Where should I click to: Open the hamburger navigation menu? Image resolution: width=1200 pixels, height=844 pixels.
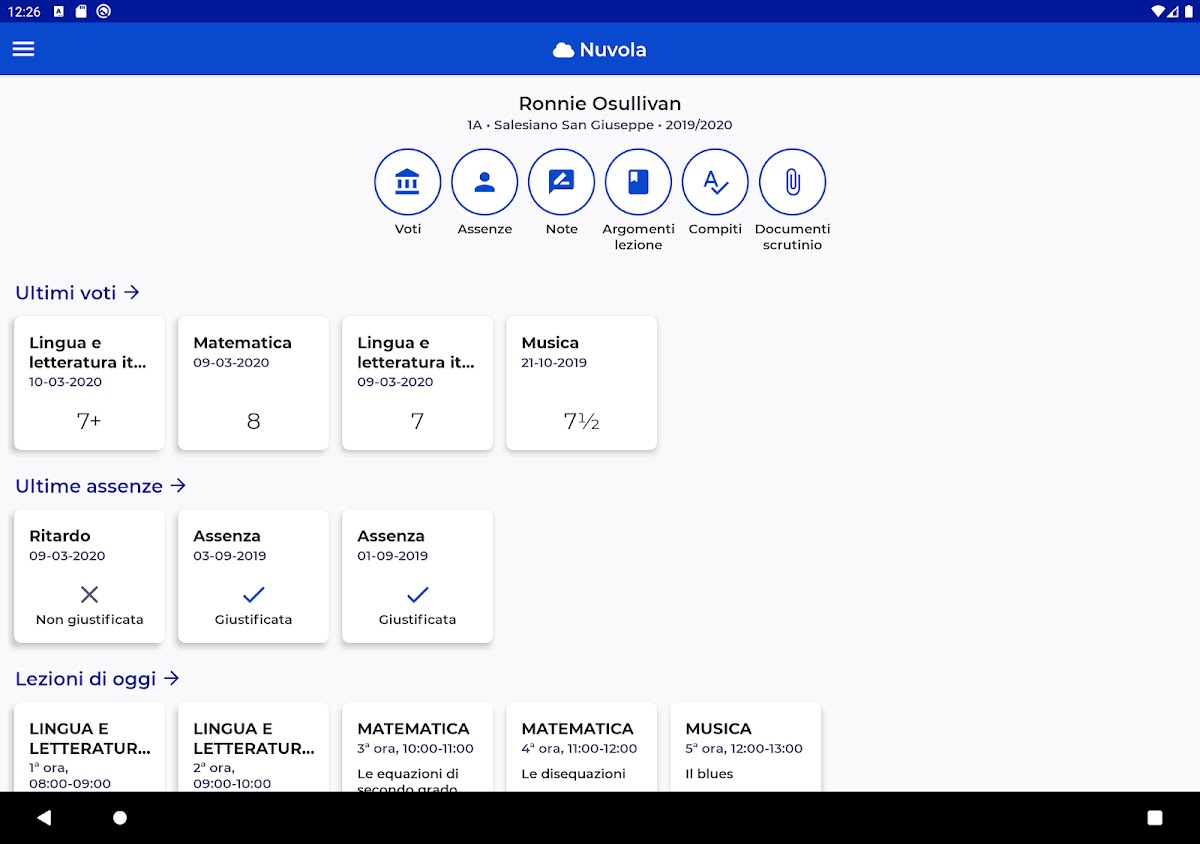click(x=23, y=49)
